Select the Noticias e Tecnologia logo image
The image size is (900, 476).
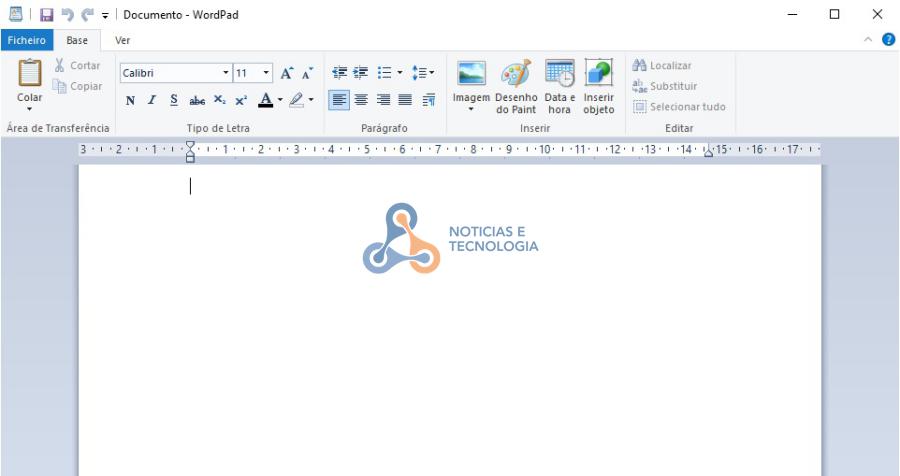451,238
